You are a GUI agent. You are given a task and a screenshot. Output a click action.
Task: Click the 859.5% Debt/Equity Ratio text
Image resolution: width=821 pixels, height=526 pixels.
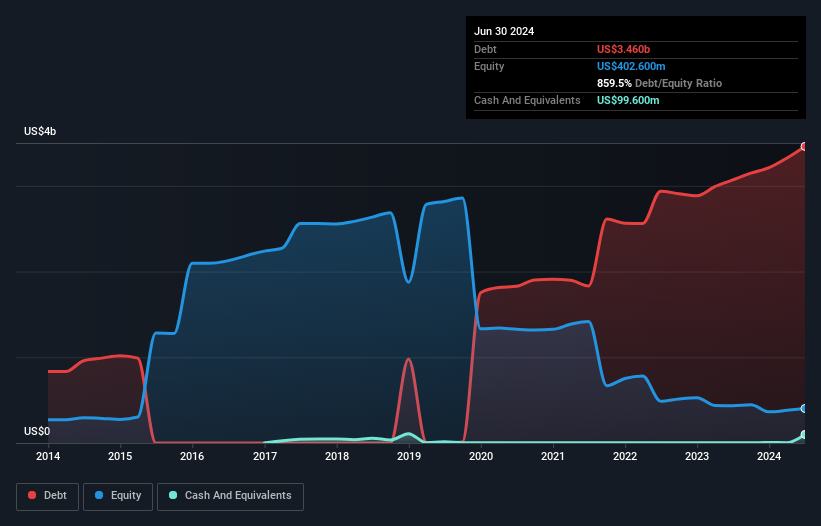pyautogui.click(x=659, y=83)
